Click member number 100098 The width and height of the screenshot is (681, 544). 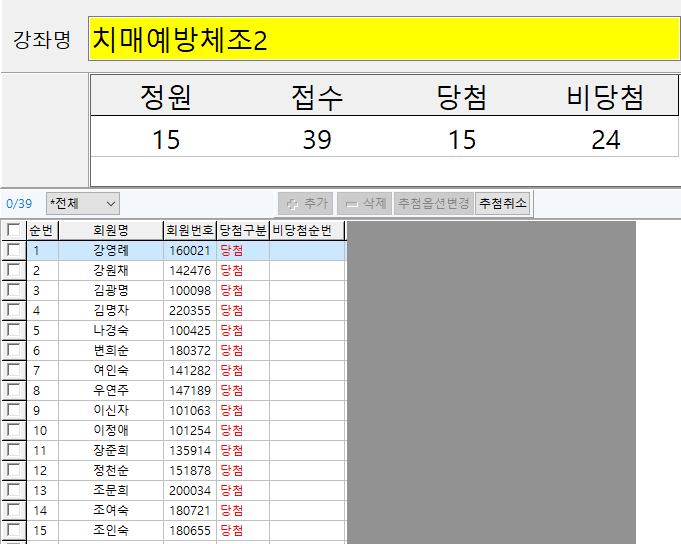coord(190,291)
